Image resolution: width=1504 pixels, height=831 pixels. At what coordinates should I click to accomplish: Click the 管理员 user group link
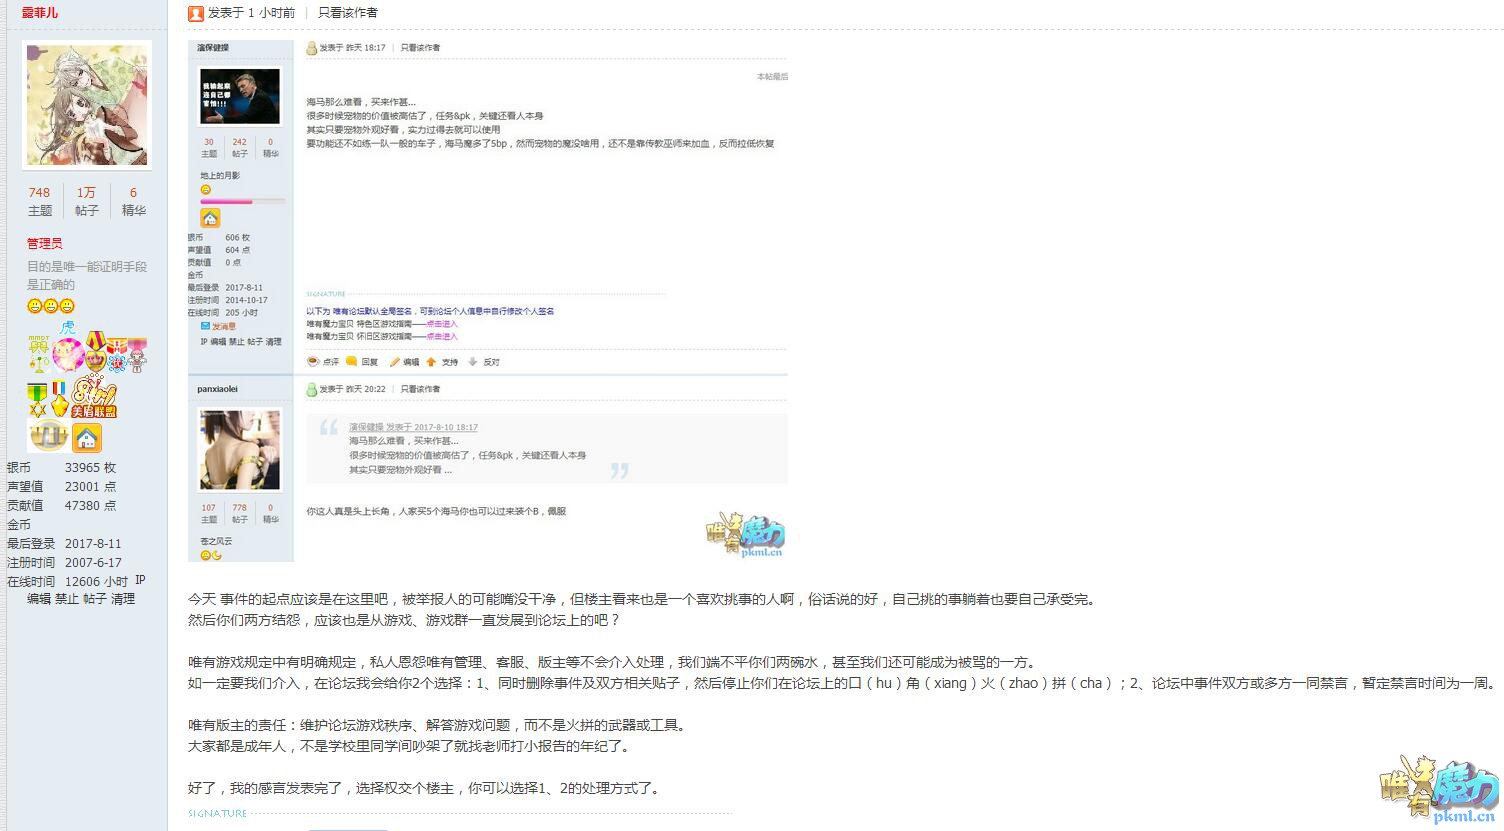pyautogui.click(x=44, y=243)
